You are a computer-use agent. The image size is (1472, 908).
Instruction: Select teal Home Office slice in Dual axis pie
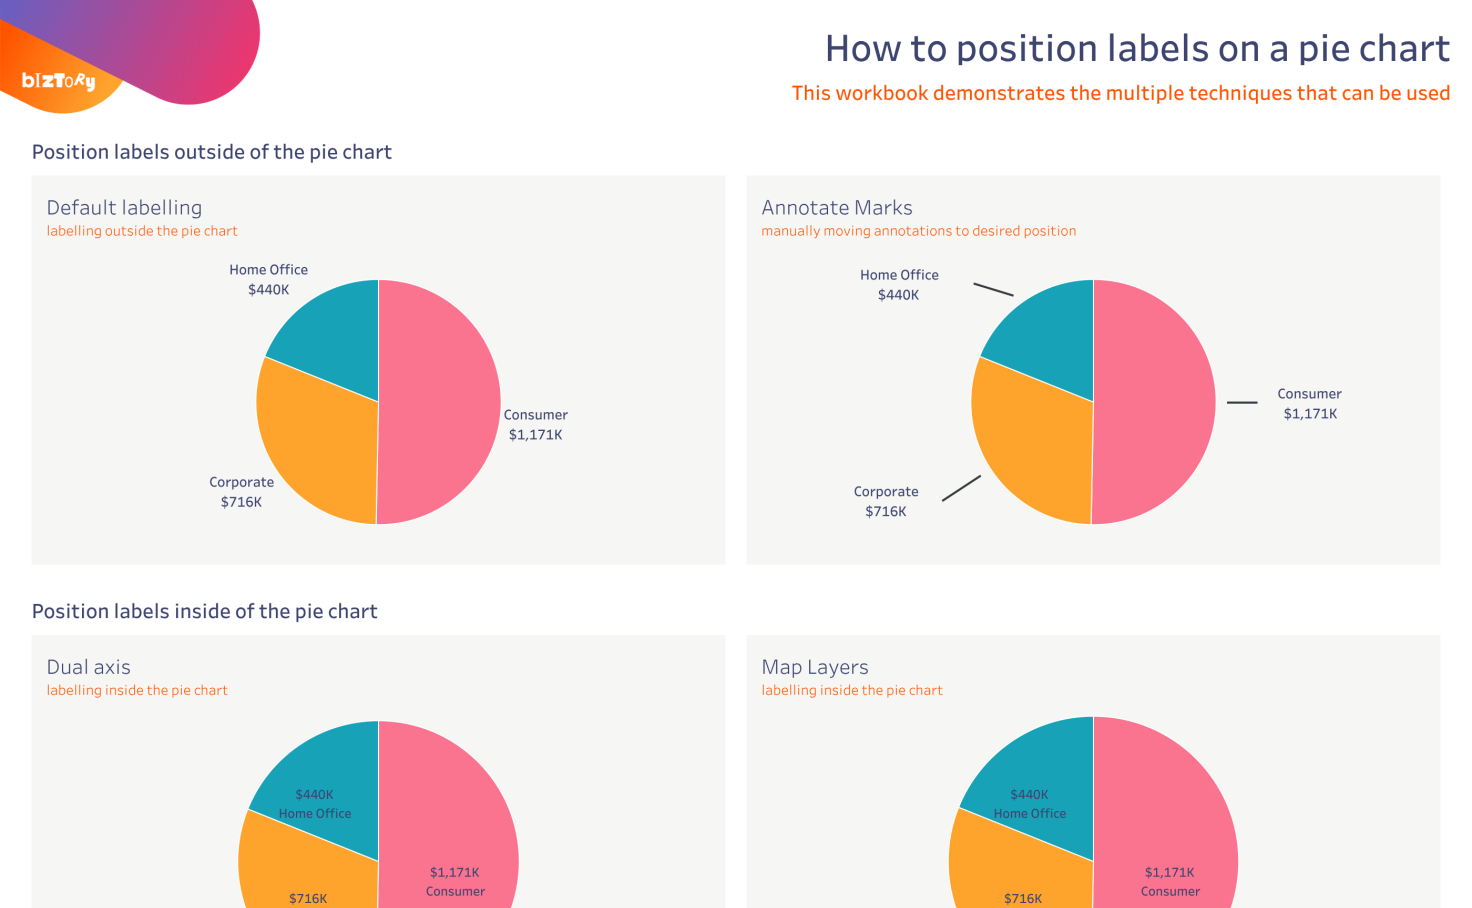(x=330, y=770)
